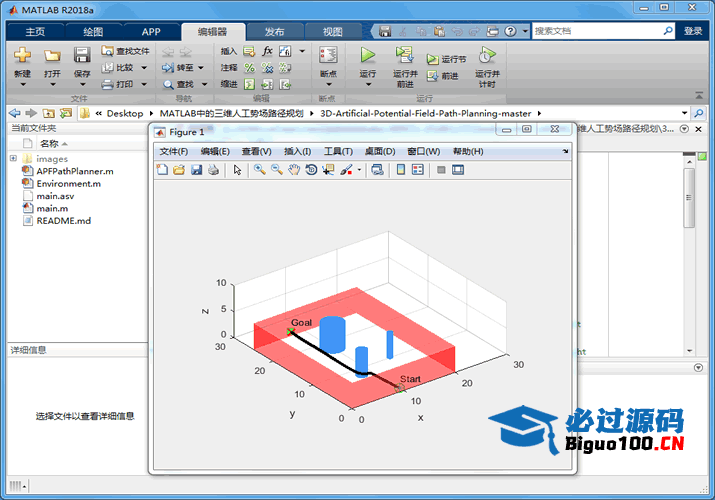Run the script with green Run arrow
The height and width of the screenshot is (500, 715).
tap(368, 55)
